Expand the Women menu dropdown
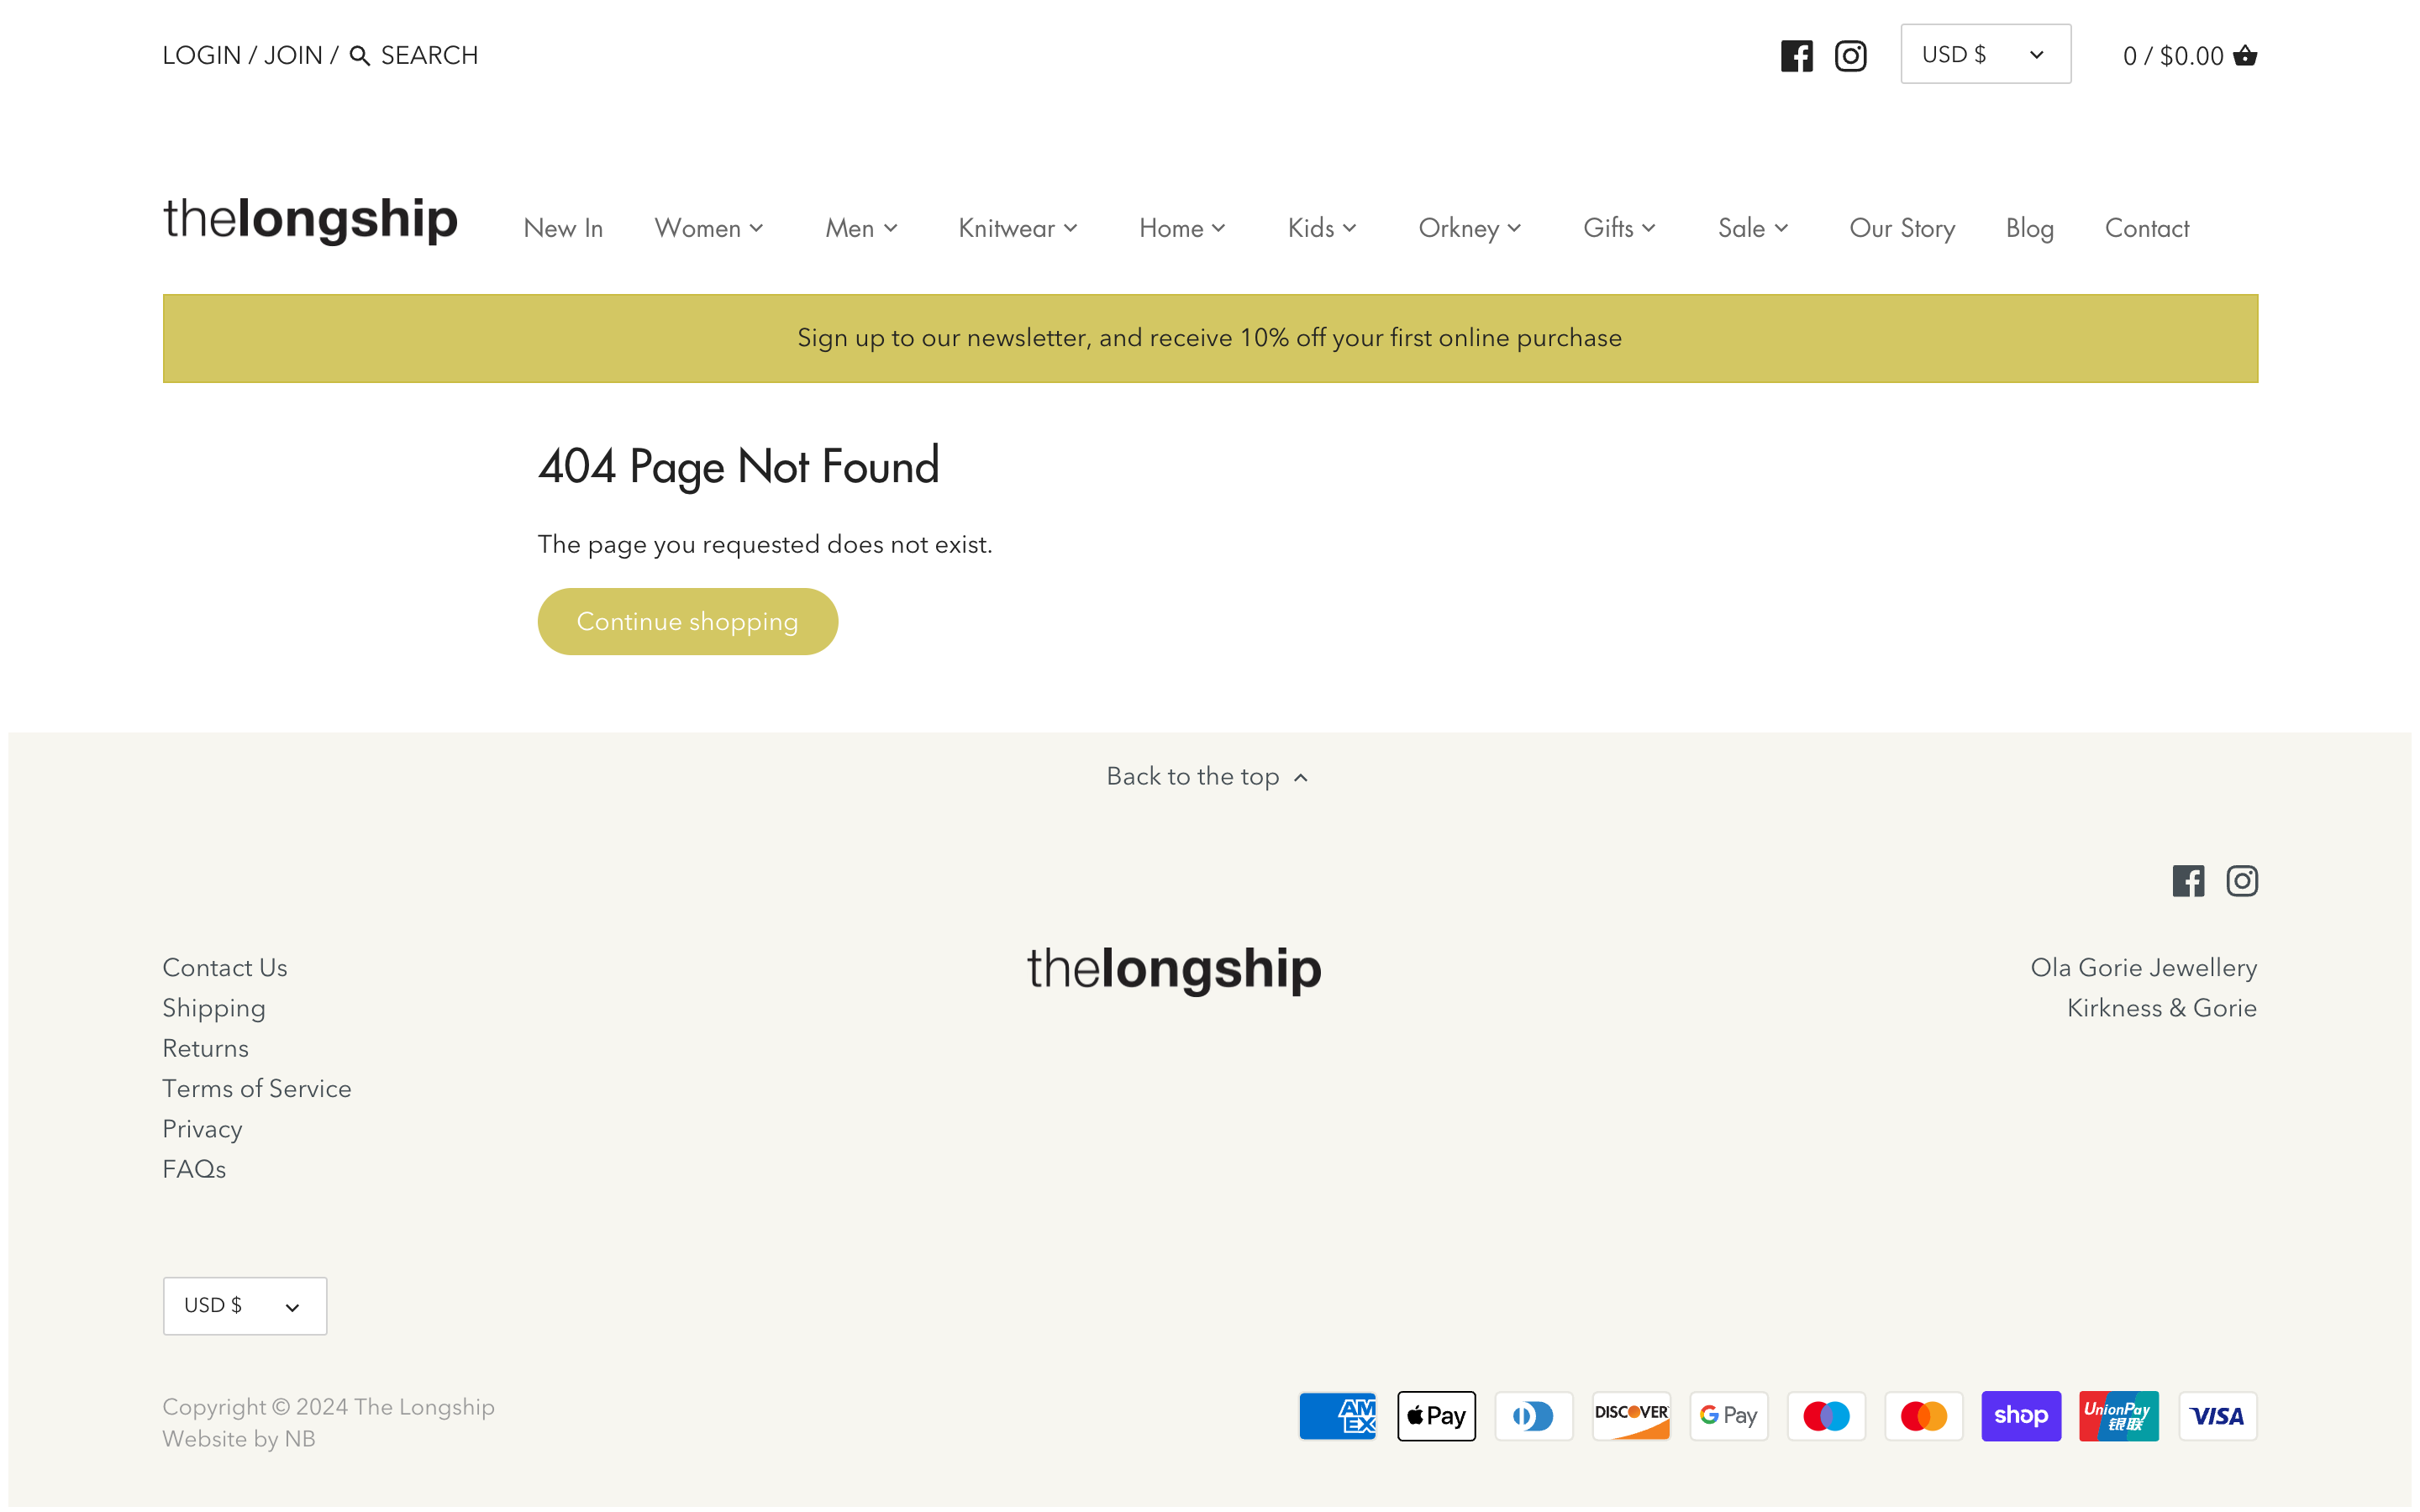This screenshot has height=1512, width=2420. [x=708, y=228]
